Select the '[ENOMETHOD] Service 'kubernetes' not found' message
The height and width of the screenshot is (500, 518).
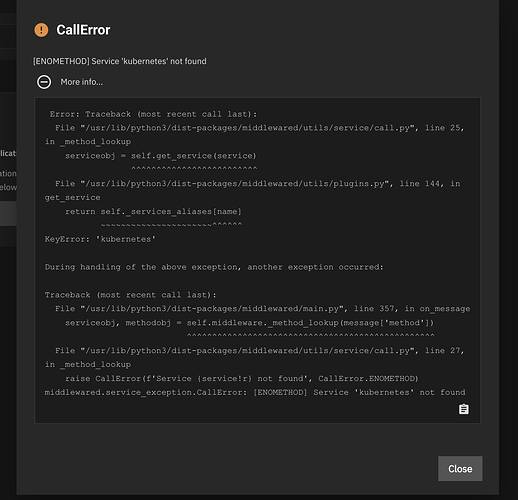(x=120, y=61)
